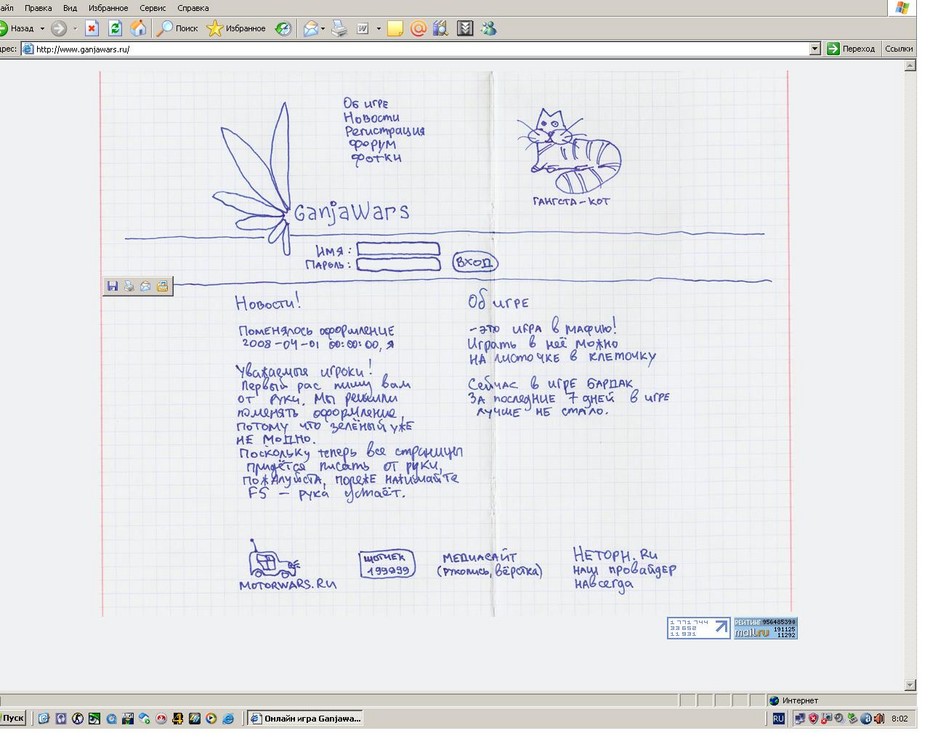The height and width of the screenshot is (744, 930).
Task: Select Онлайн игра Ganjawa... taskbar button
Action: click(x=306, y=718)
